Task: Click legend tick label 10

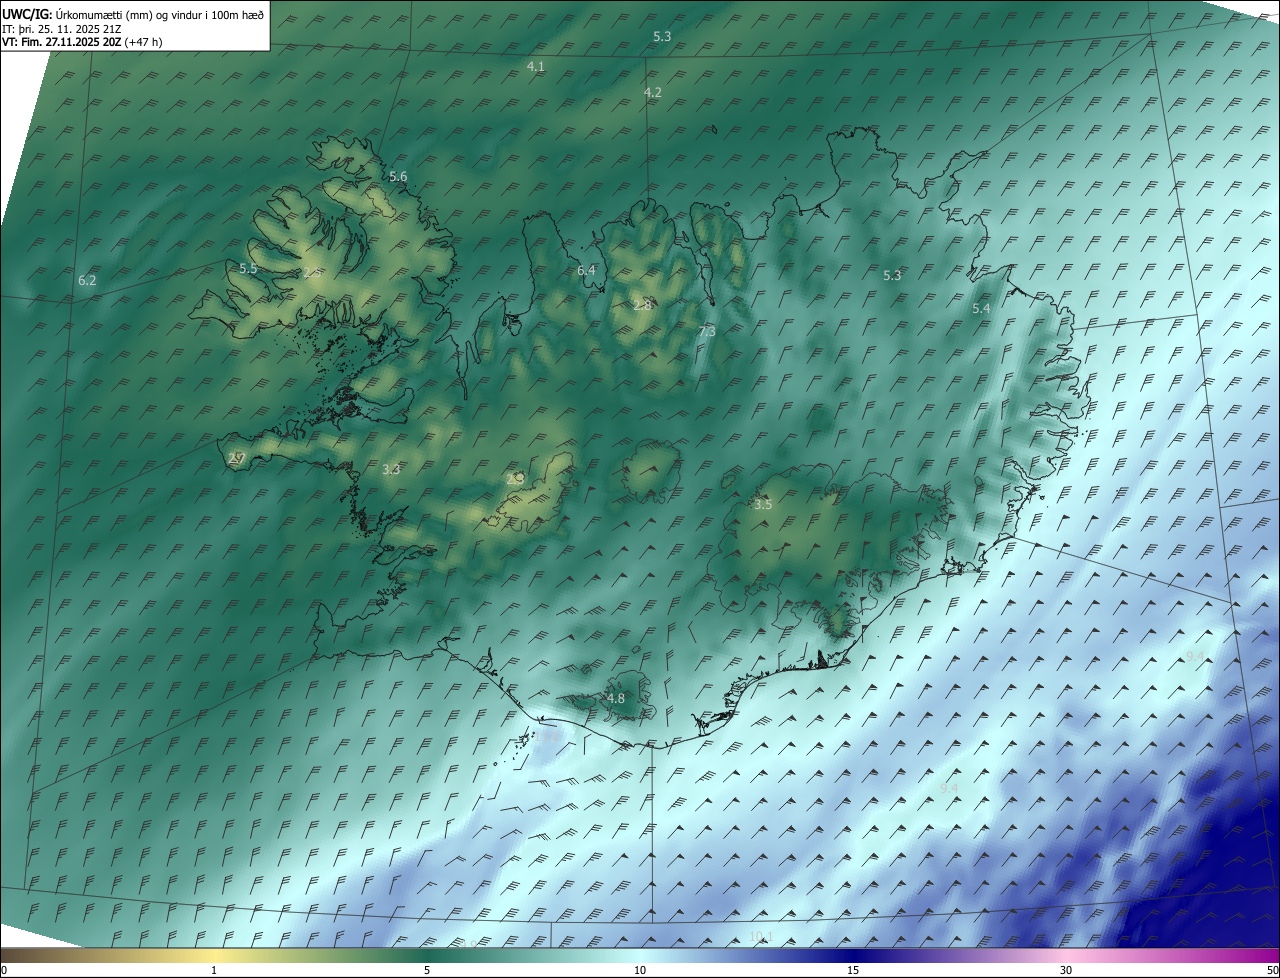Action: tap(640, 971)
